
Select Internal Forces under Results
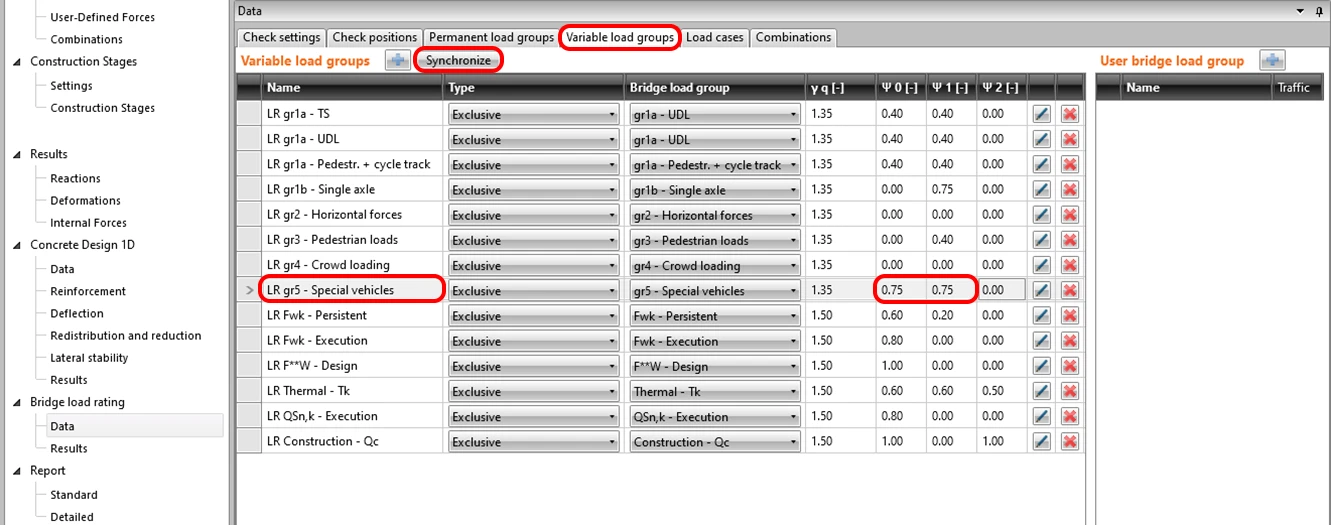(x=88, y=223)
